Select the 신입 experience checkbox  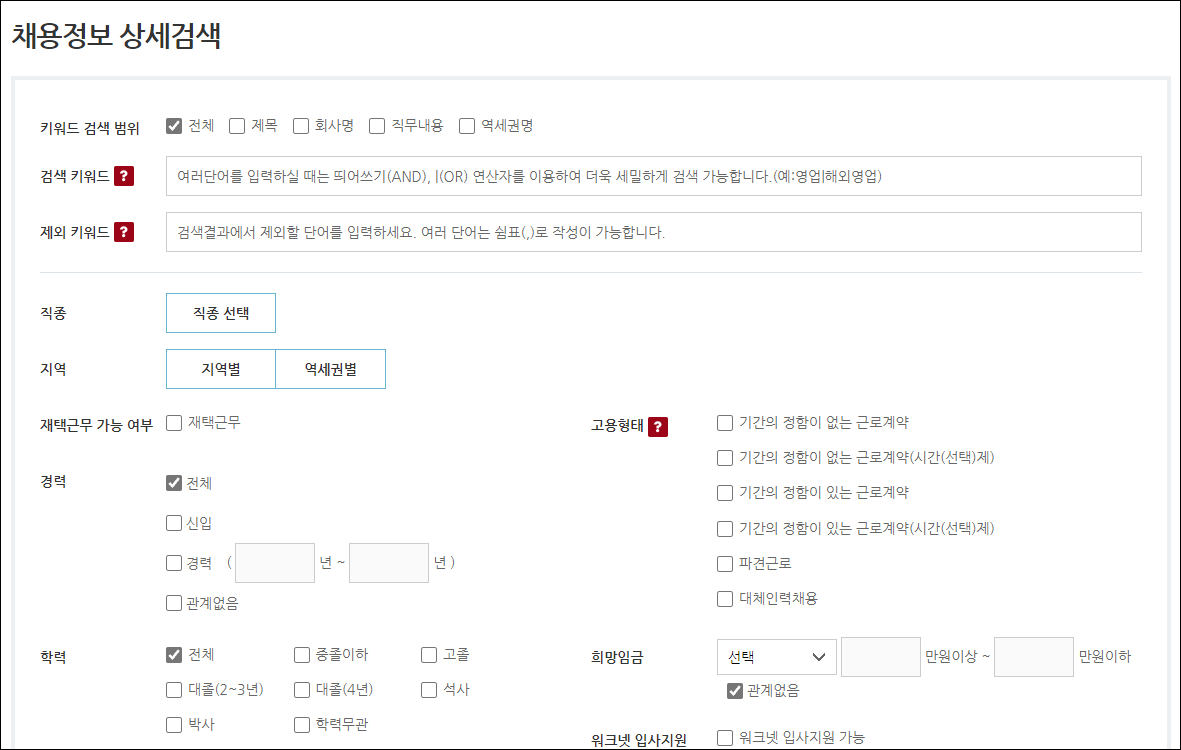pos(174,523)
